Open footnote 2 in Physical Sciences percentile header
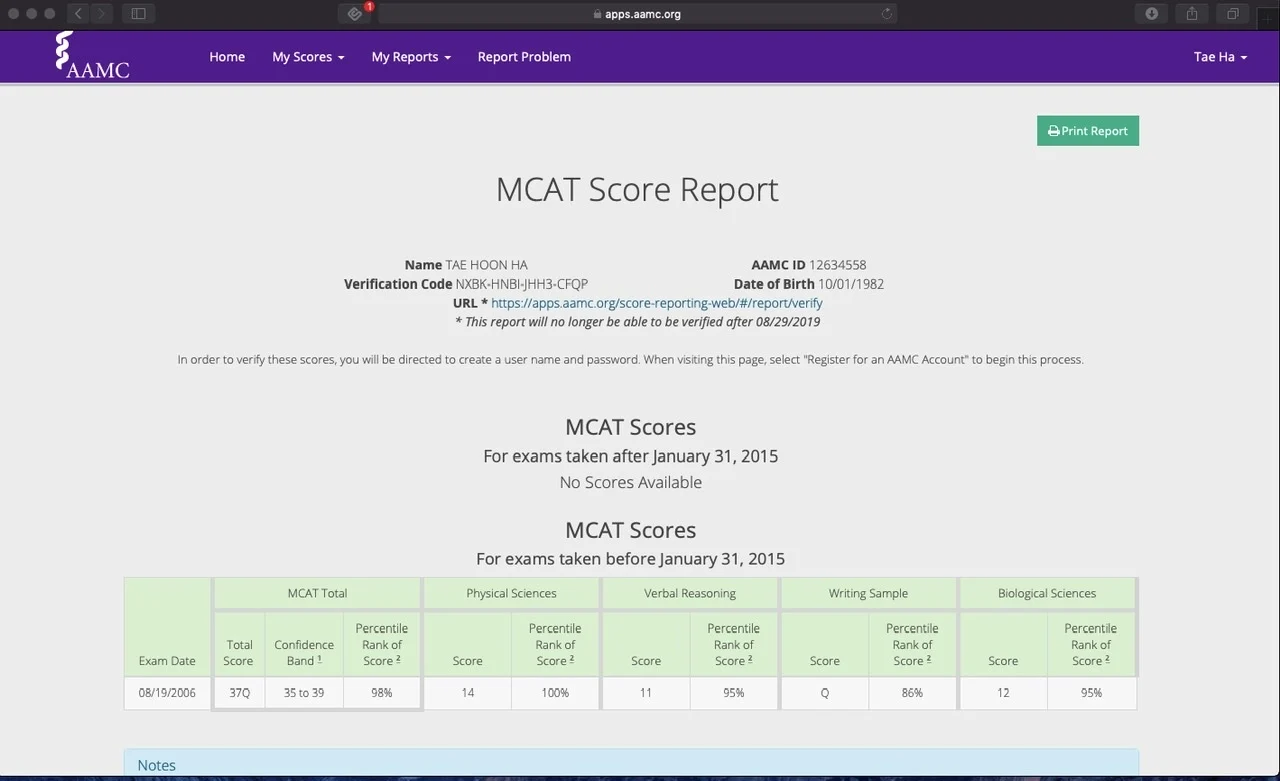1280x781 pixels. [x=572, y=658]
